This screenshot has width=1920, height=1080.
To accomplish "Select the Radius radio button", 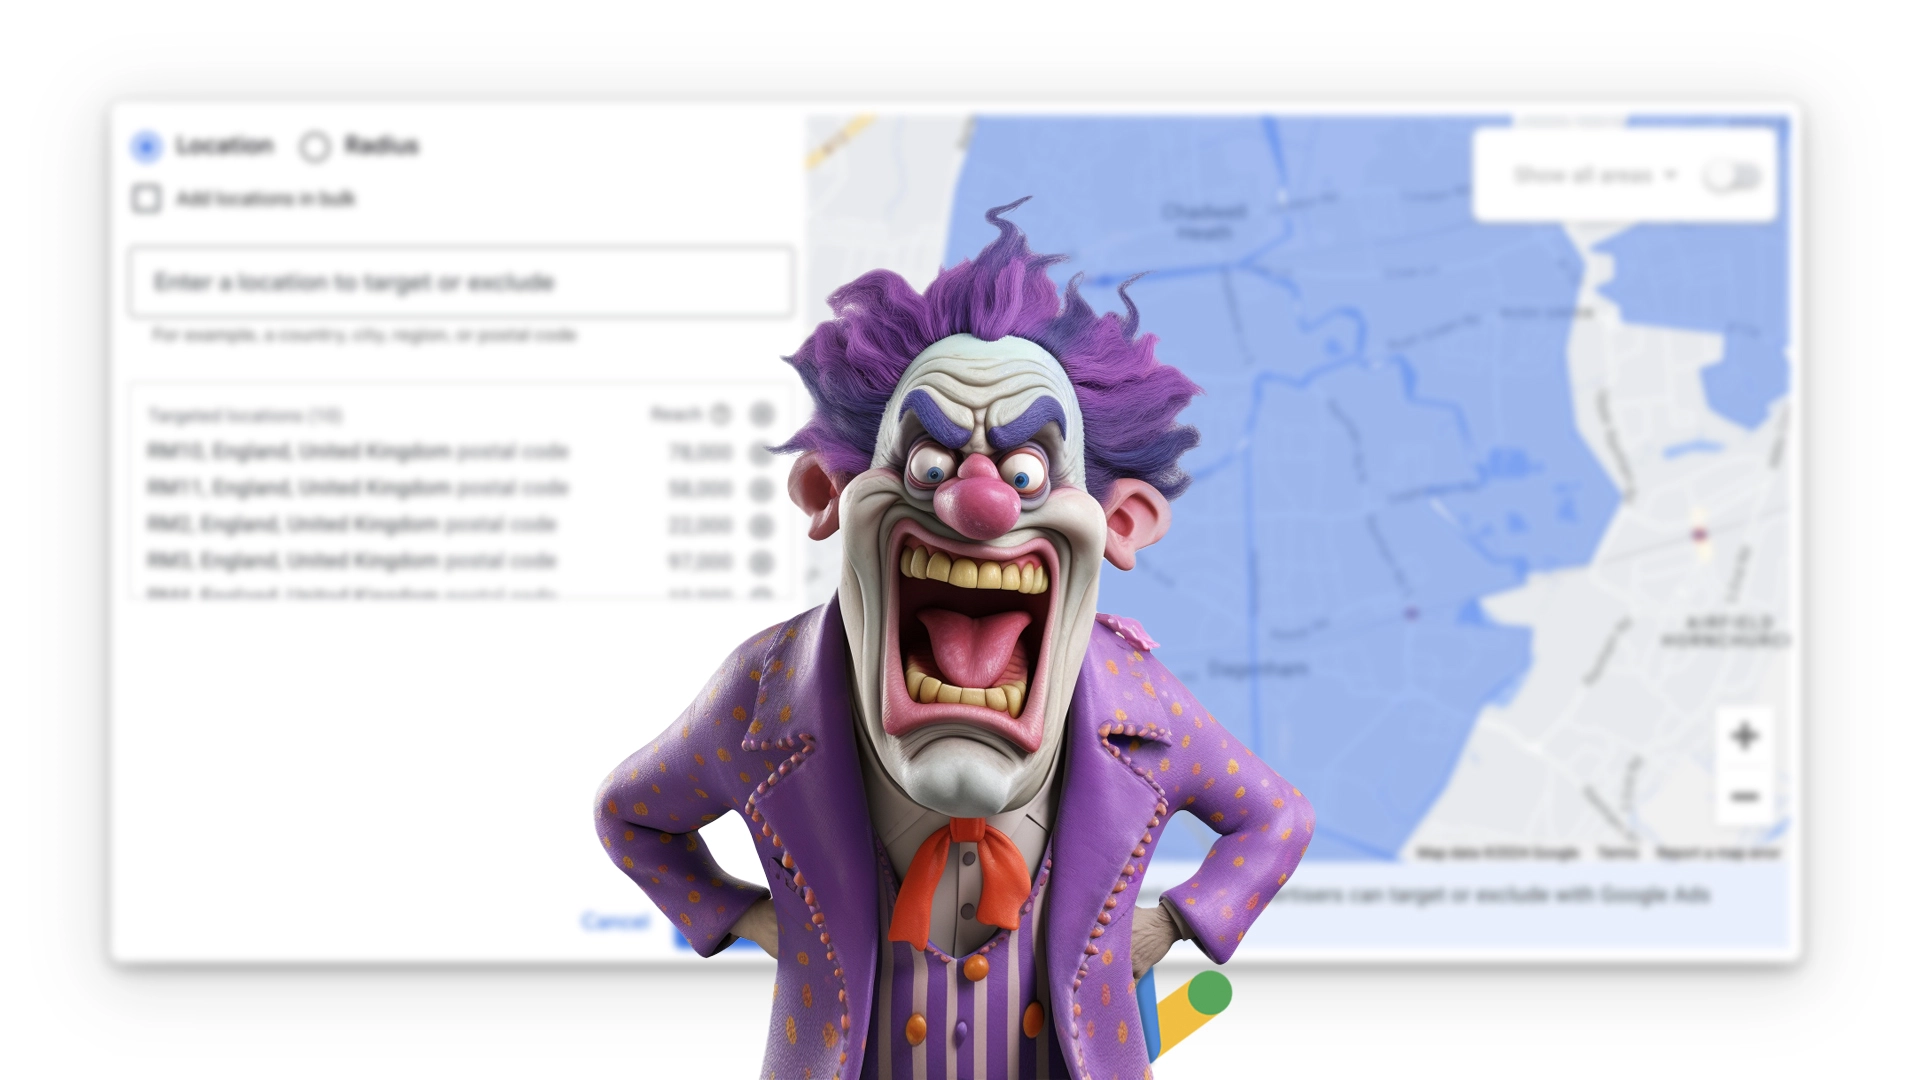I will (314, 146).
